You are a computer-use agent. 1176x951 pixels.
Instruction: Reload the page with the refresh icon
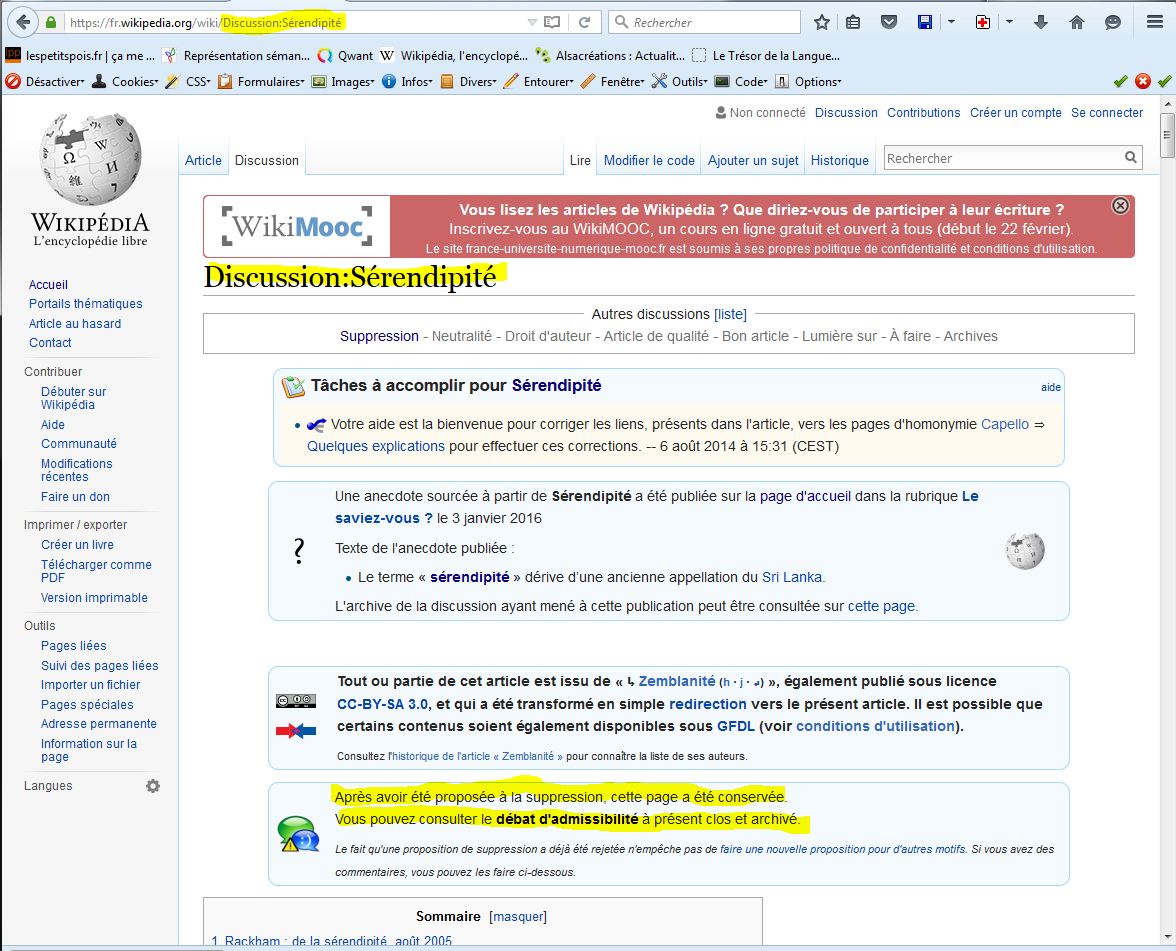point(585,22)
